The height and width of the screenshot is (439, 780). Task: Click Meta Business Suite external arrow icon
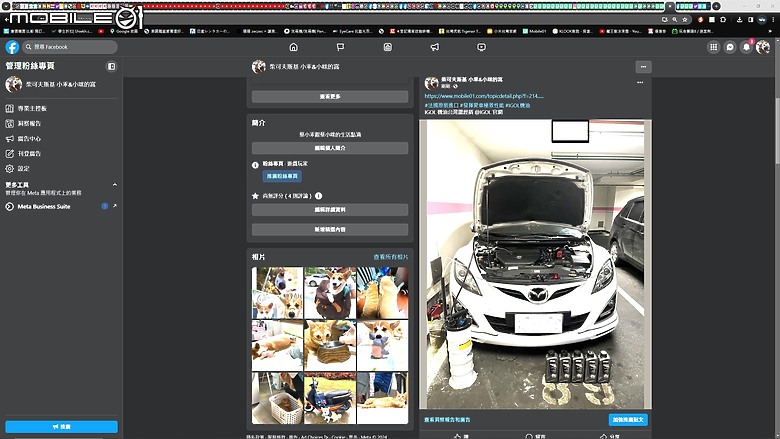(115, 206)
